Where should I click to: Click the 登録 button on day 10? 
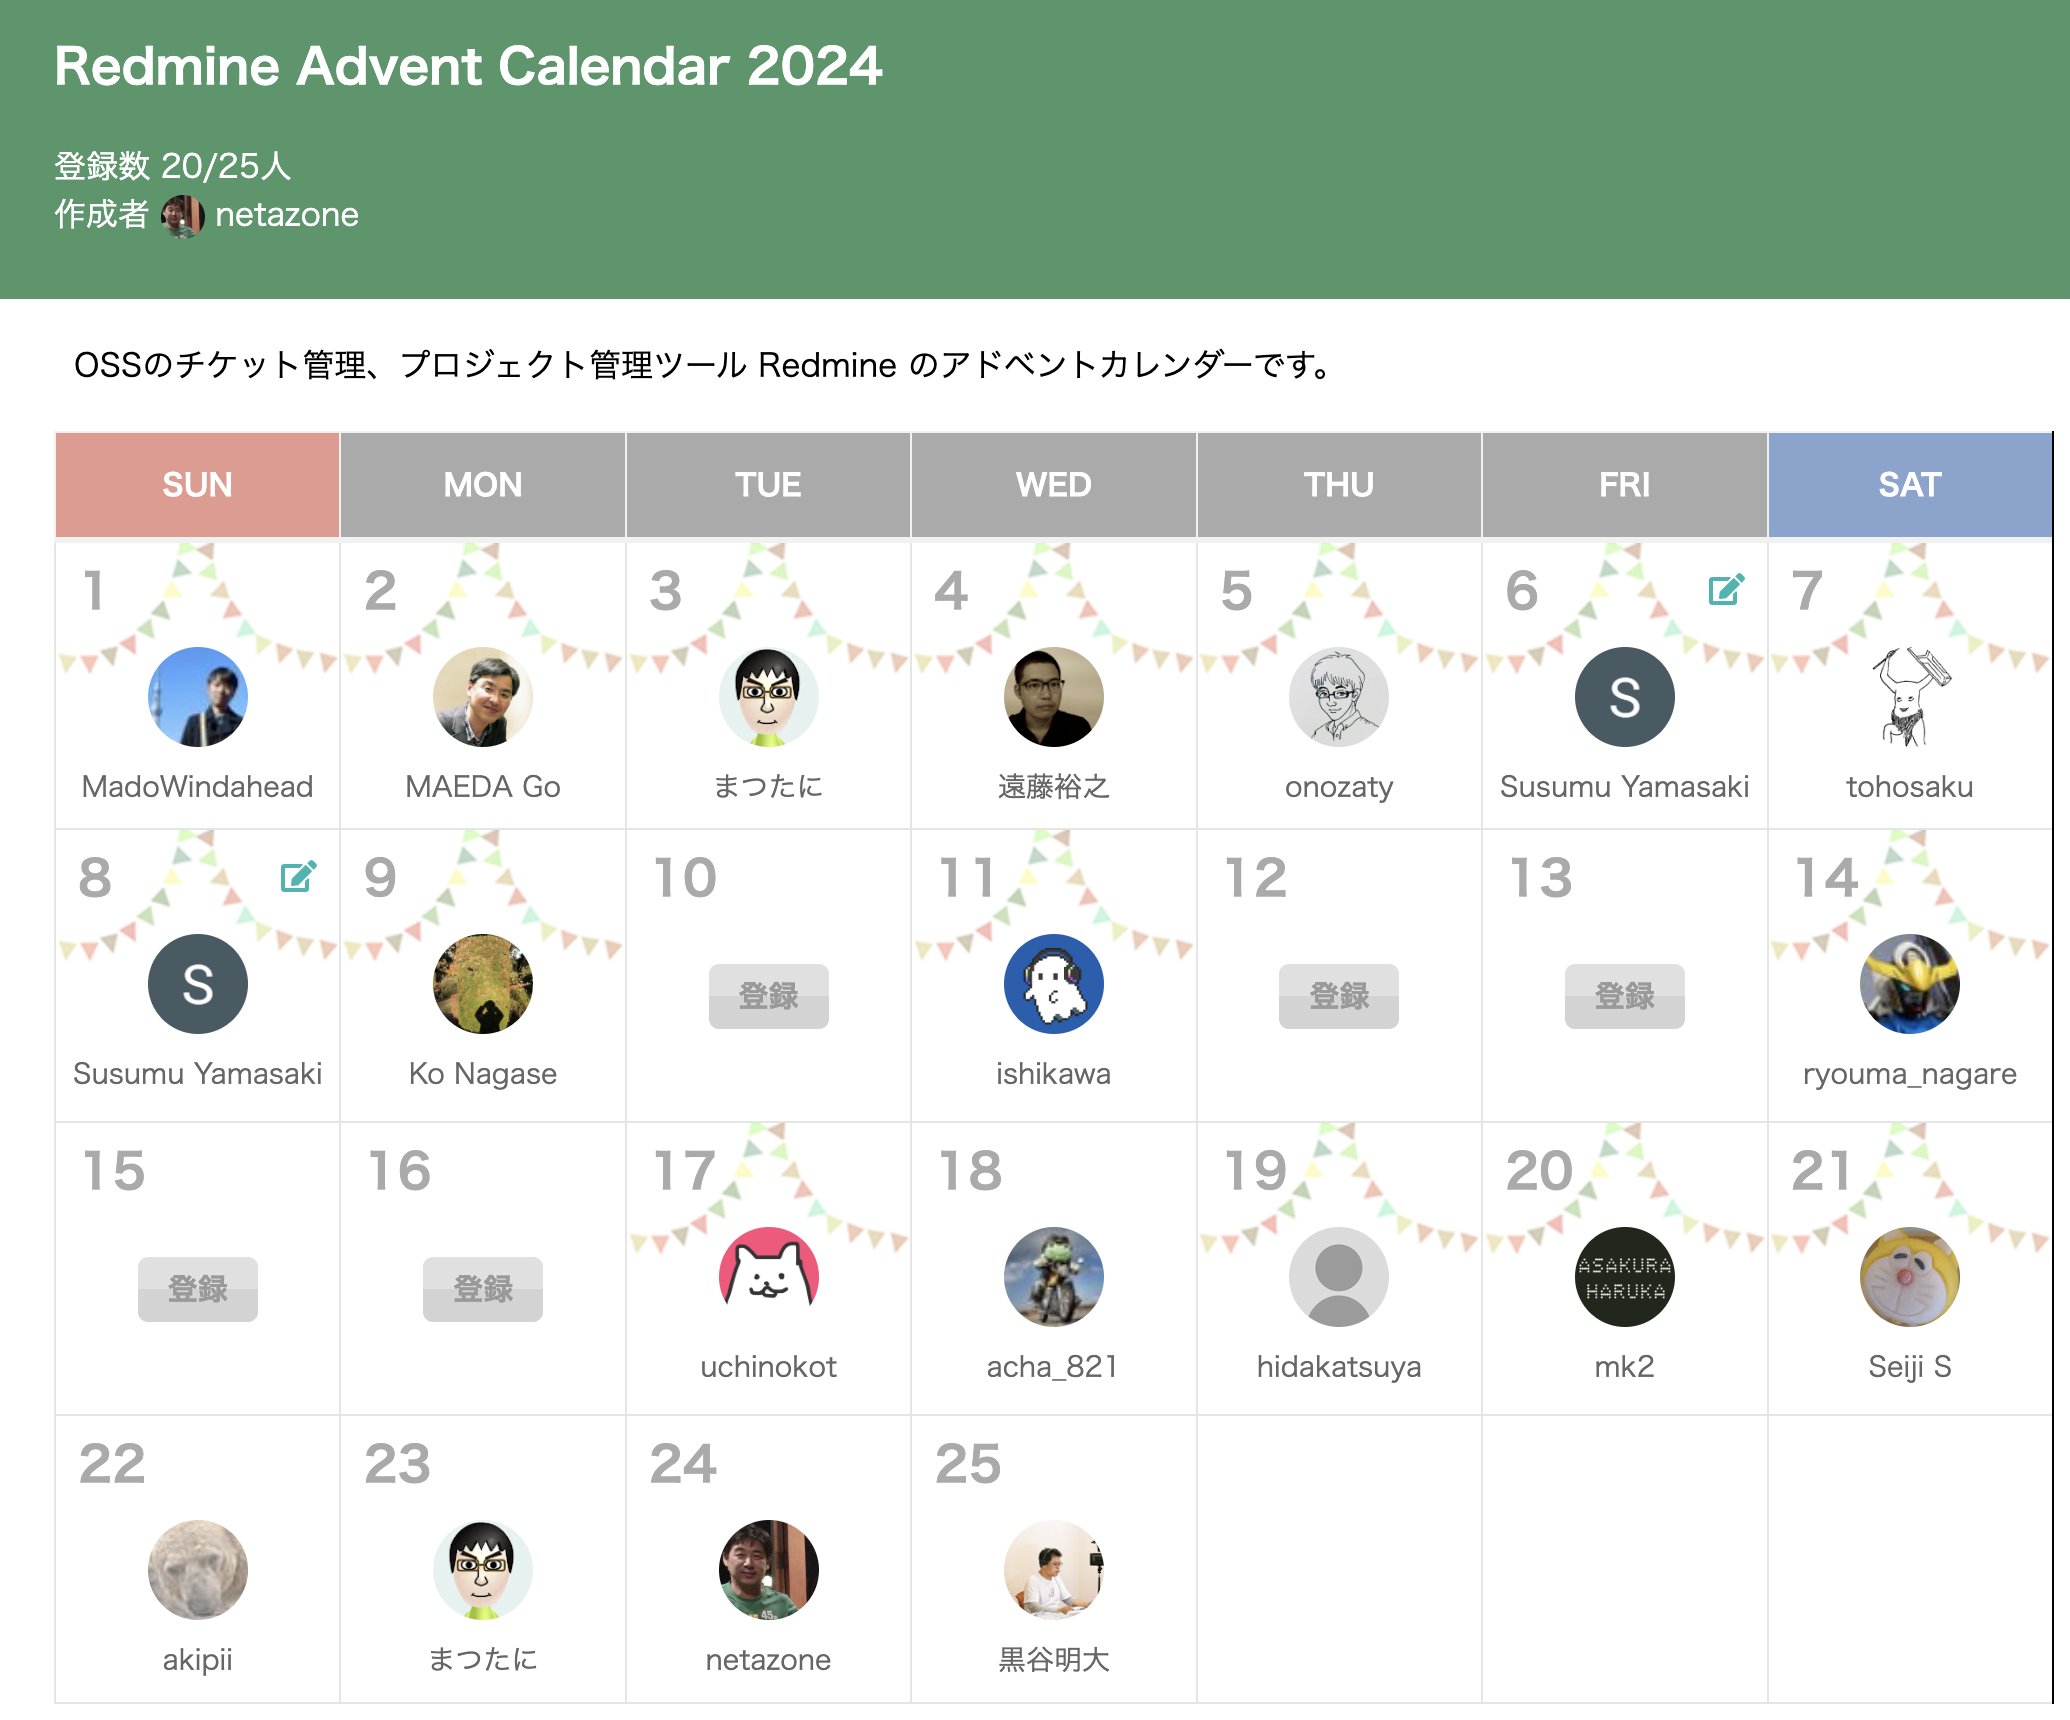click(x=768, y=996)
